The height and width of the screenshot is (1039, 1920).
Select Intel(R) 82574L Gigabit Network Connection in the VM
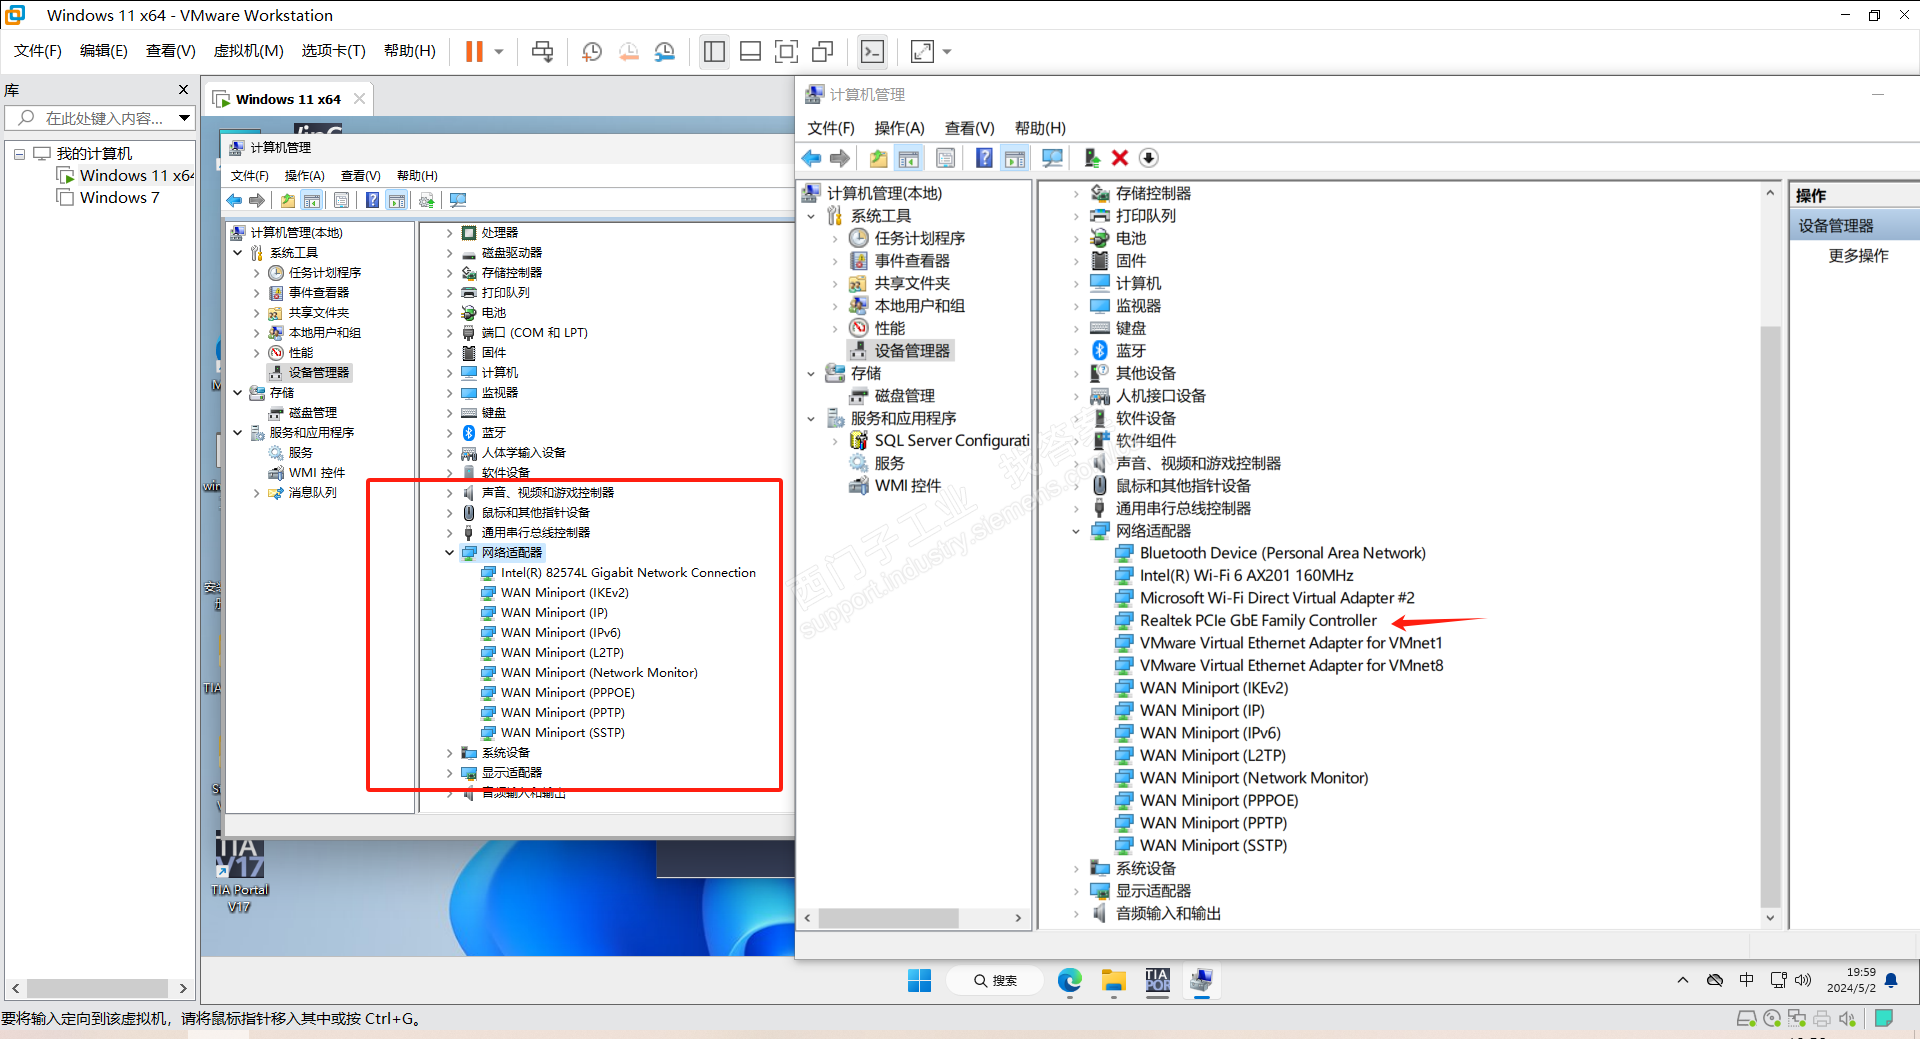coord(628,573)
